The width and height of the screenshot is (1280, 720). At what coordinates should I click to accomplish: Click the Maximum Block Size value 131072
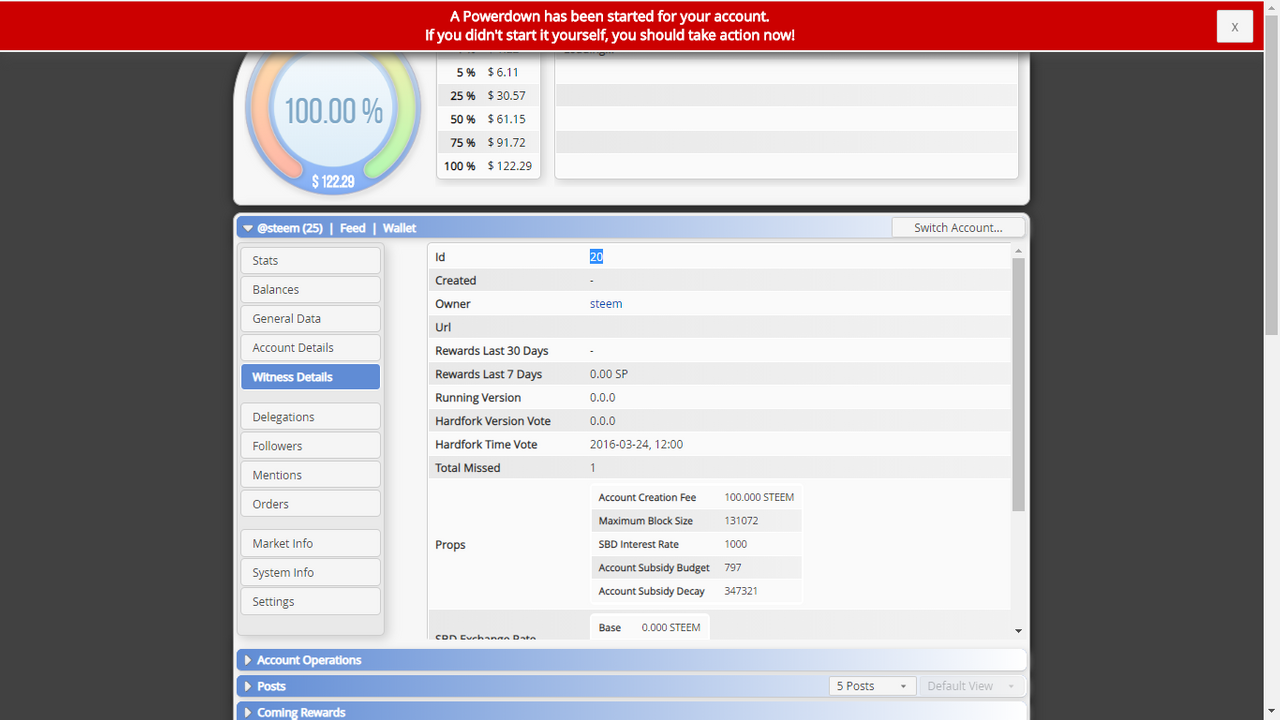coord(741,521)
